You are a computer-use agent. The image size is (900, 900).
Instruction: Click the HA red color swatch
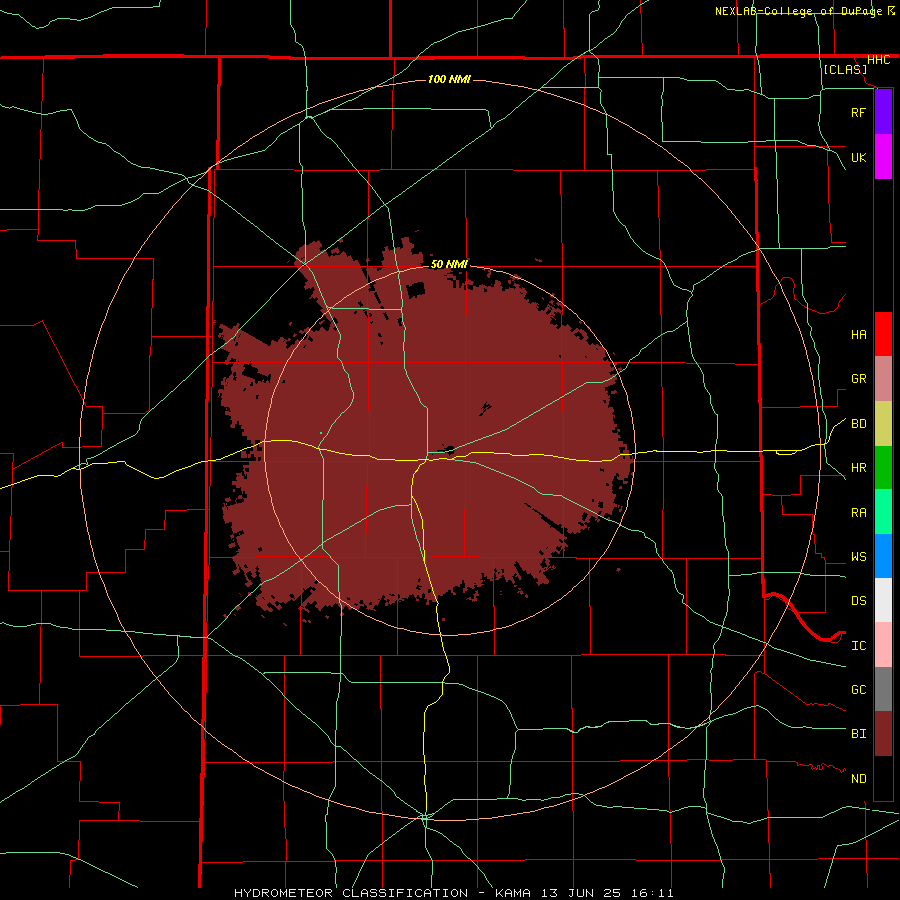coord(883,334)
